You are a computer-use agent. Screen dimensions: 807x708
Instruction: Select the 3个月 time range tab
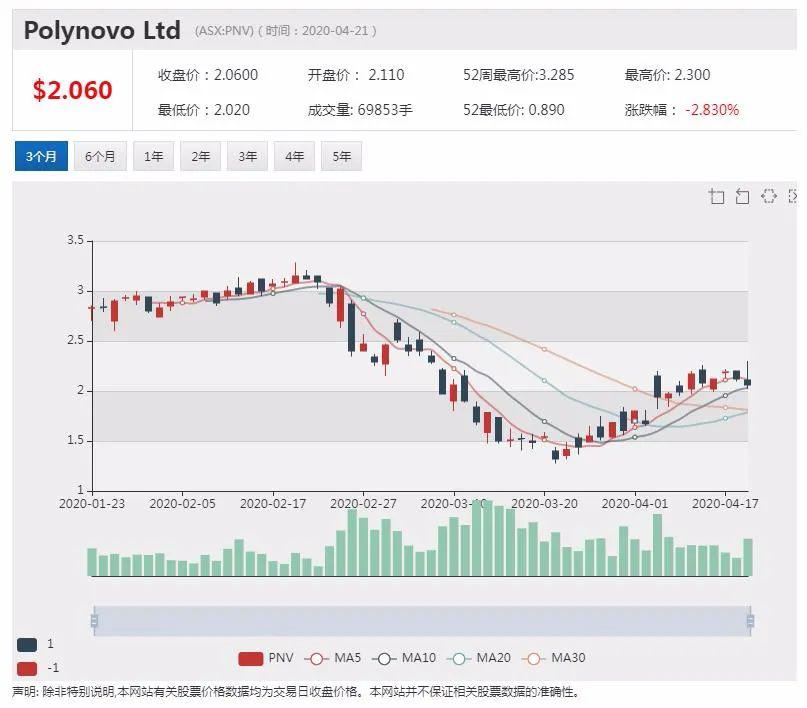pos(41,156)
